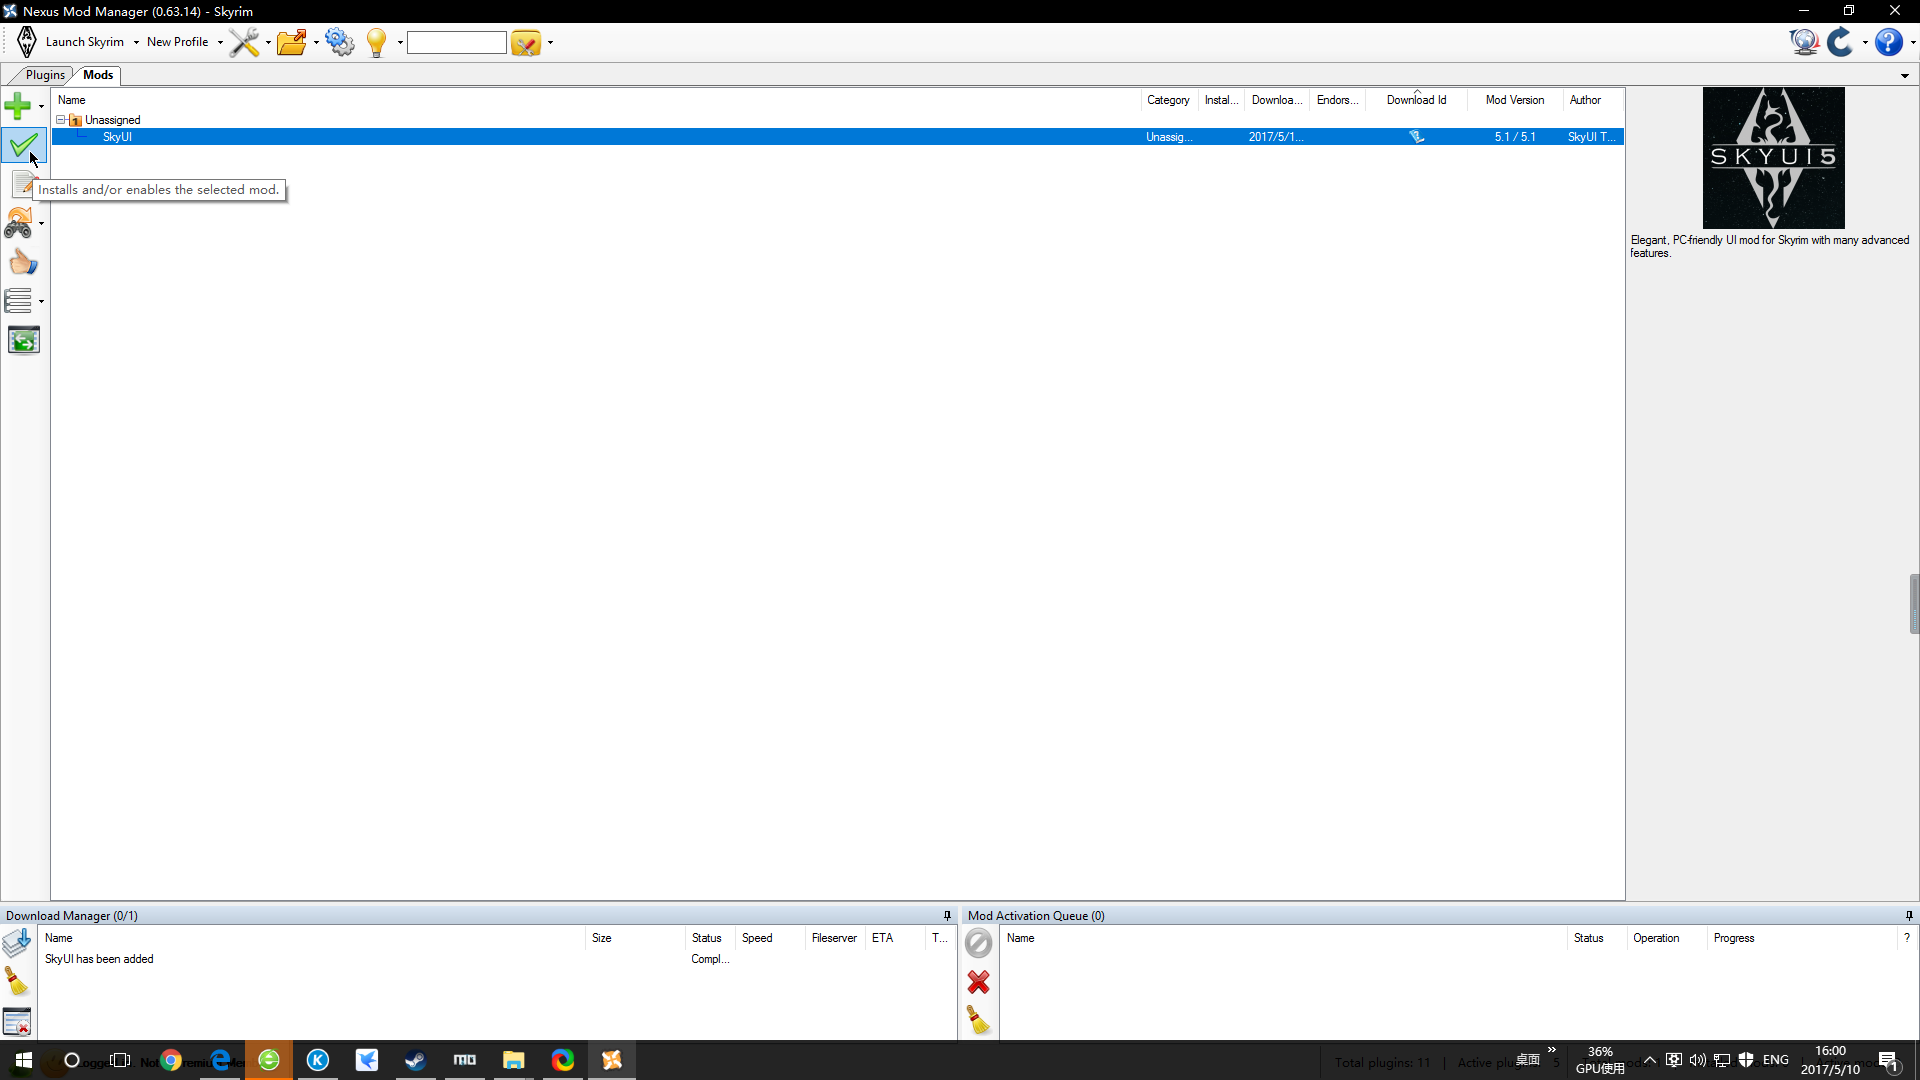Image resolution: width=1920 pixels, height=1080 pixels.
Task: Endorse the mod with thumbs-up icon
Action: (x=23, y=263)
